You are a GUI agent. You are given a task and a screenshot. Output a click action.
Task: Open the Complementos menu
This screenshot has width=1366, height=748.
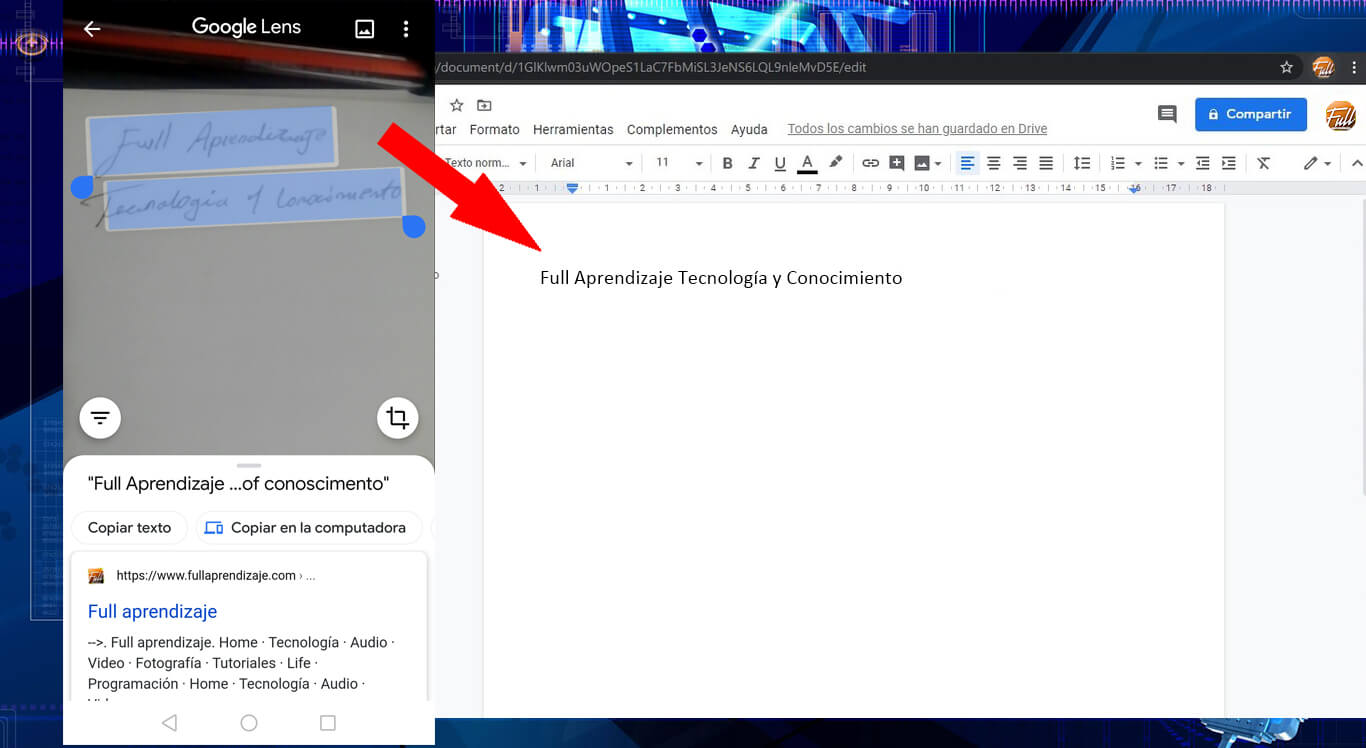672,130
